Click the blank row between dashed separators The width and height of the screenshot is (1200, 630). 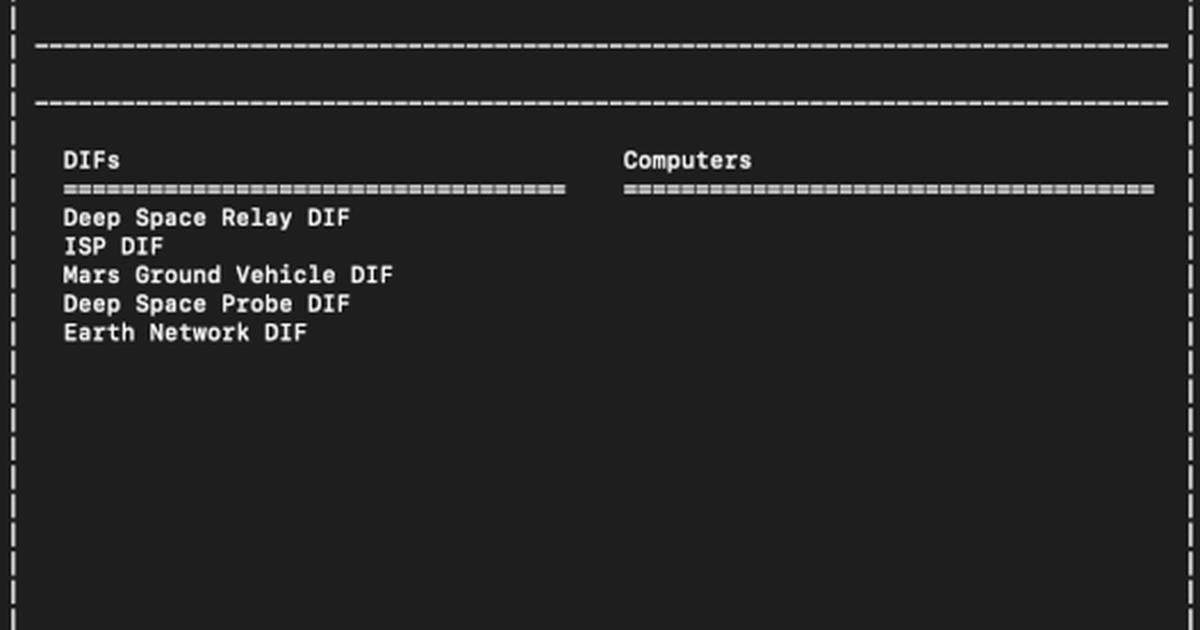click(x=600, y=75)
